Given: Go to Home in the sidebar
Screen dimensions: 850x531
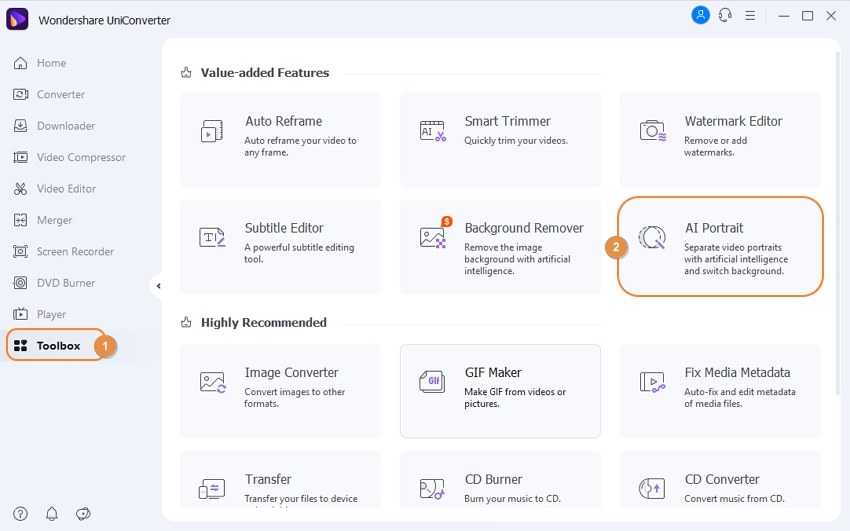Looking at the screenshot, I should tap(50, 63).
